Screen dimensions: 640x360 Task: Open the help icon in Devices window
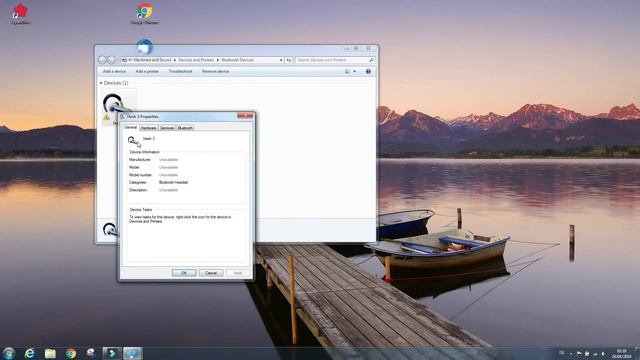(x=368, y=71)
